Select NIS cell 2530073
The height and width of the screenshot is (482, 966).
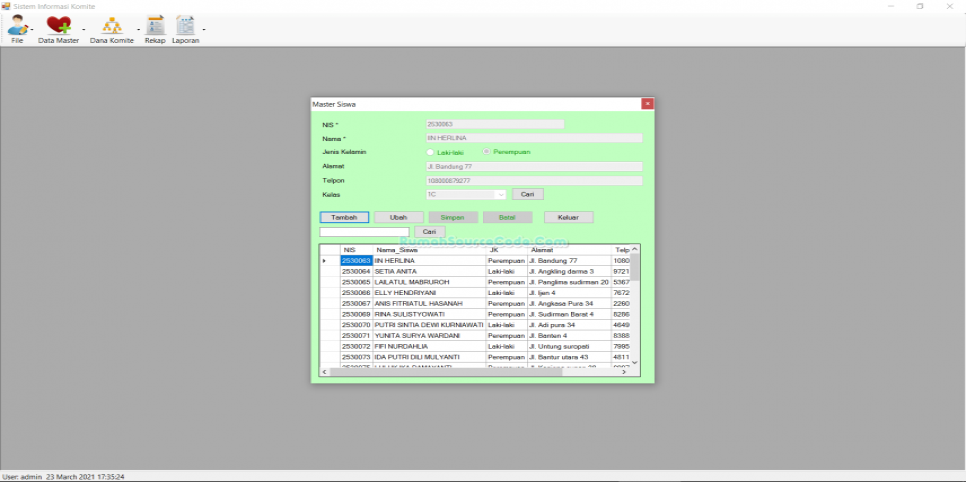[356, 357]
